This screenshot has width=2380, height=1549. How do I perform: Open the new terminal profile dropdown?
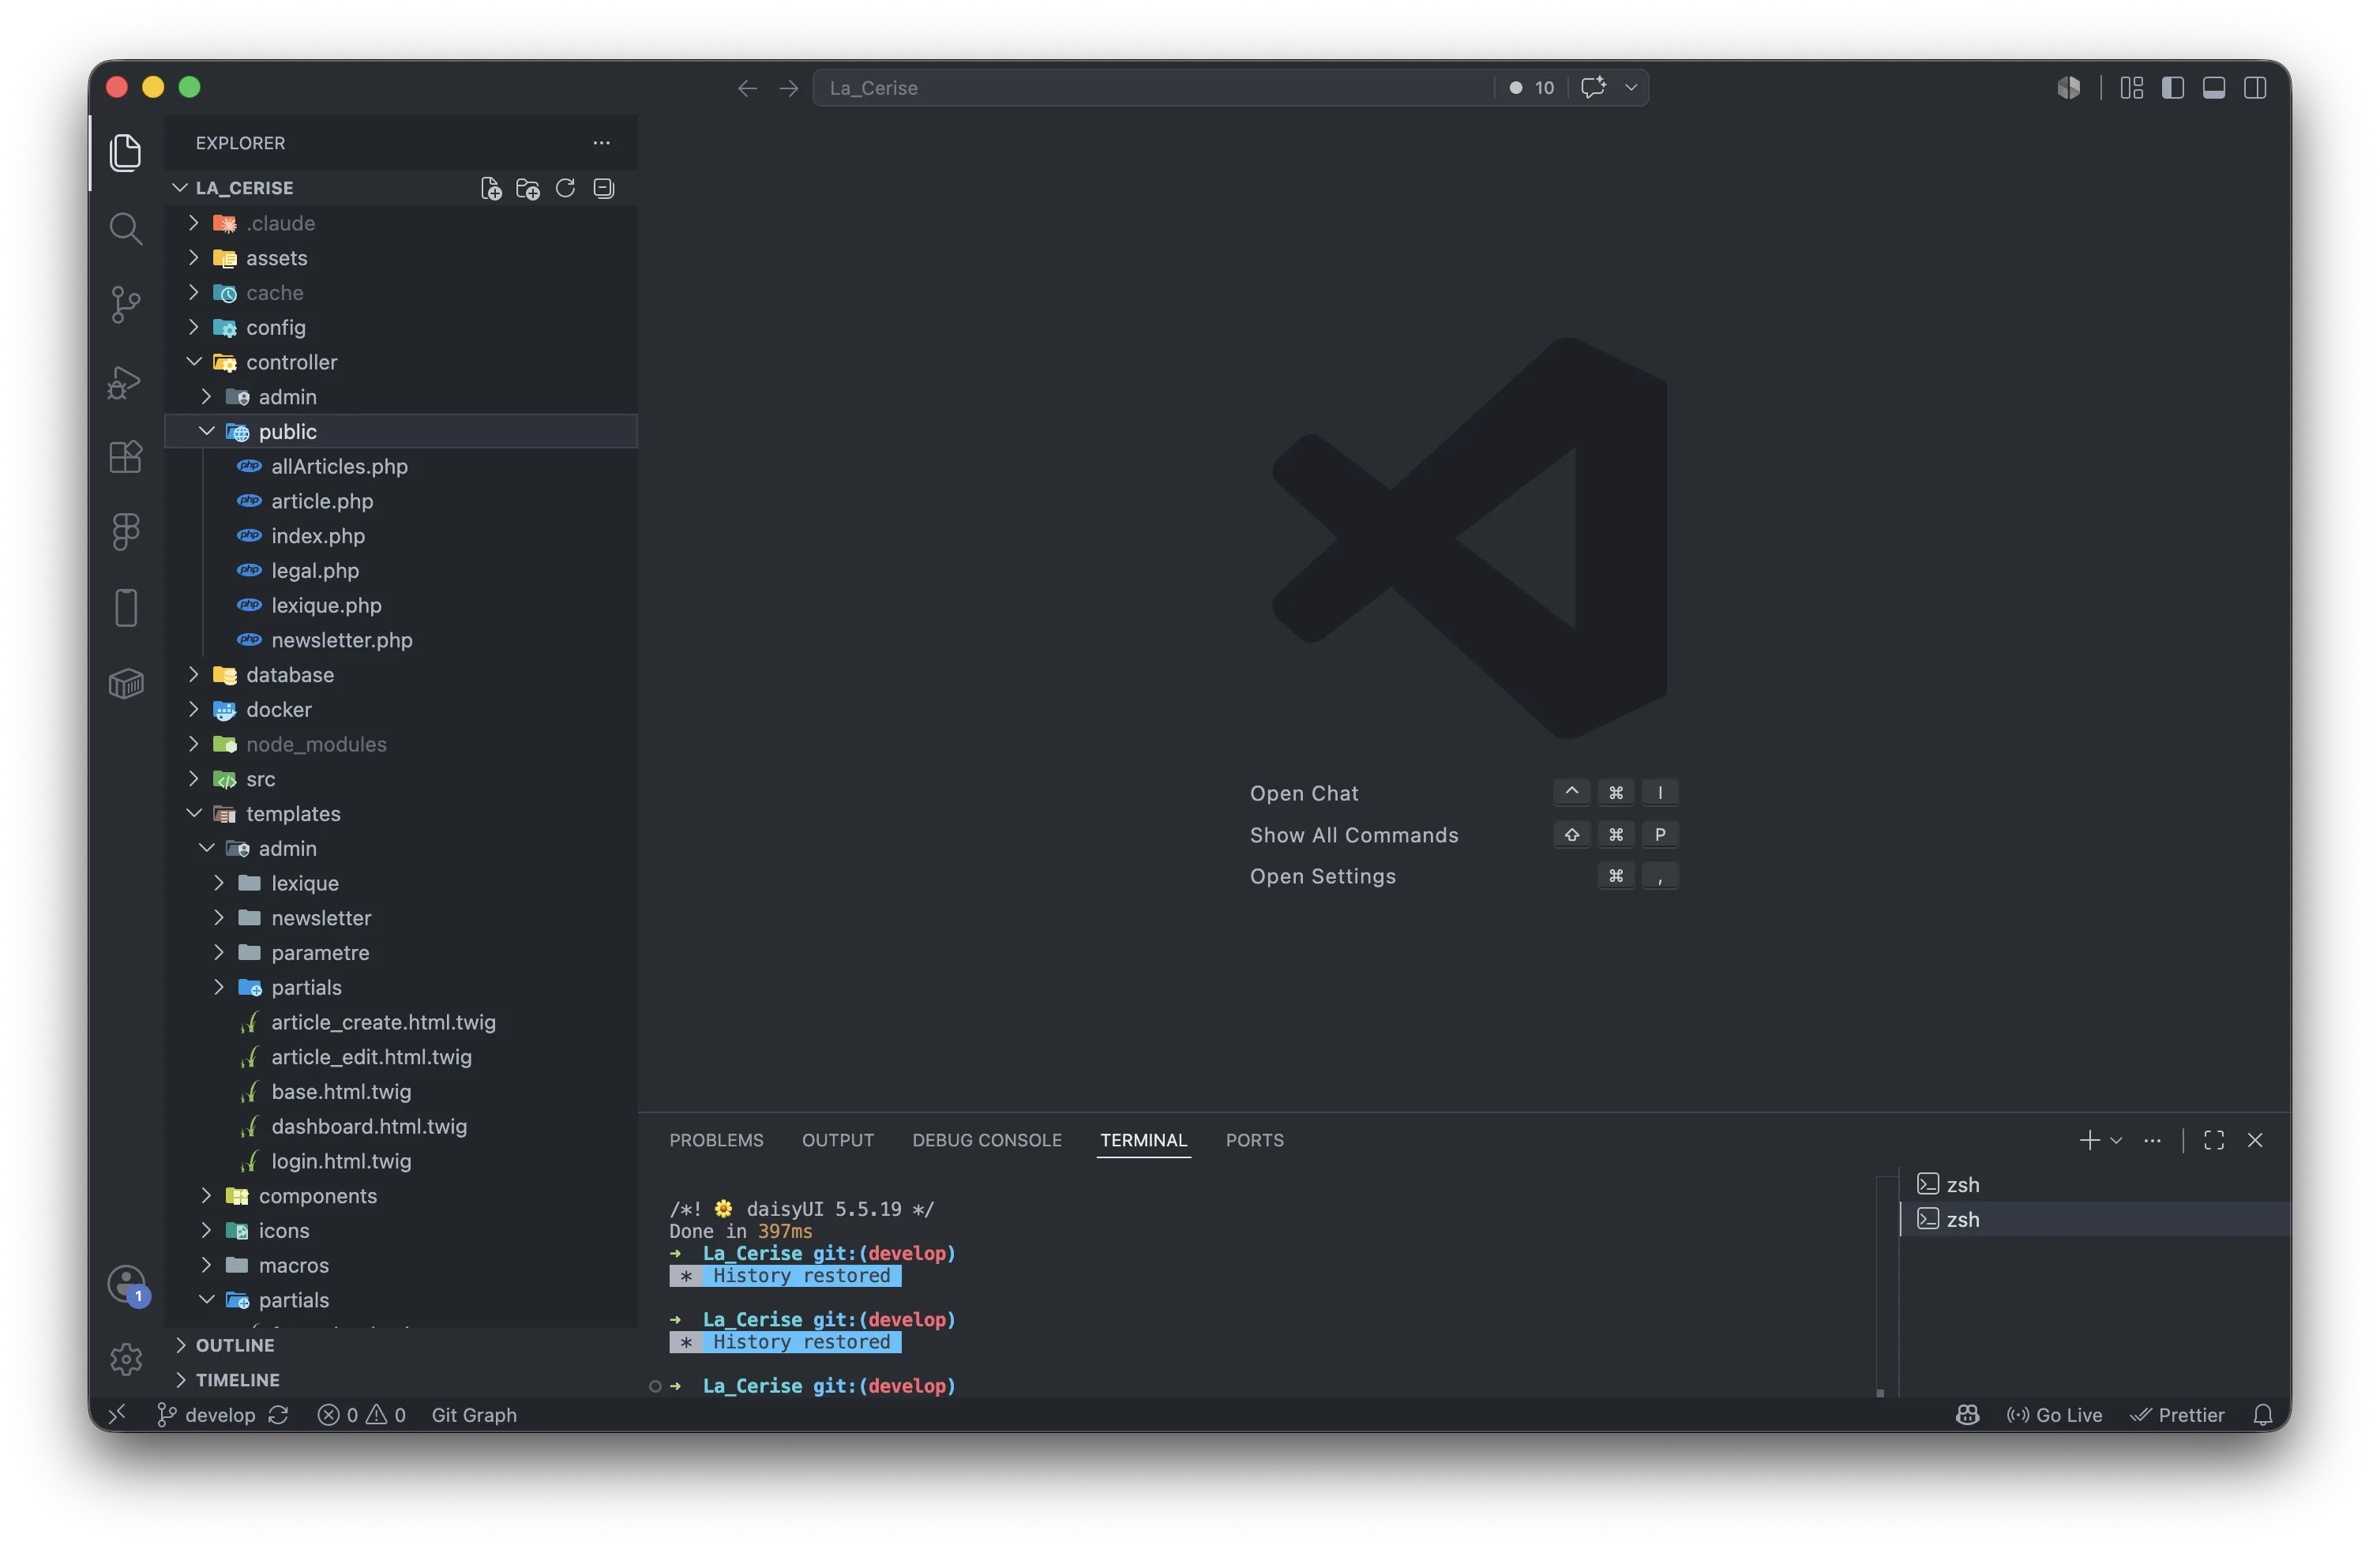2116,1140
